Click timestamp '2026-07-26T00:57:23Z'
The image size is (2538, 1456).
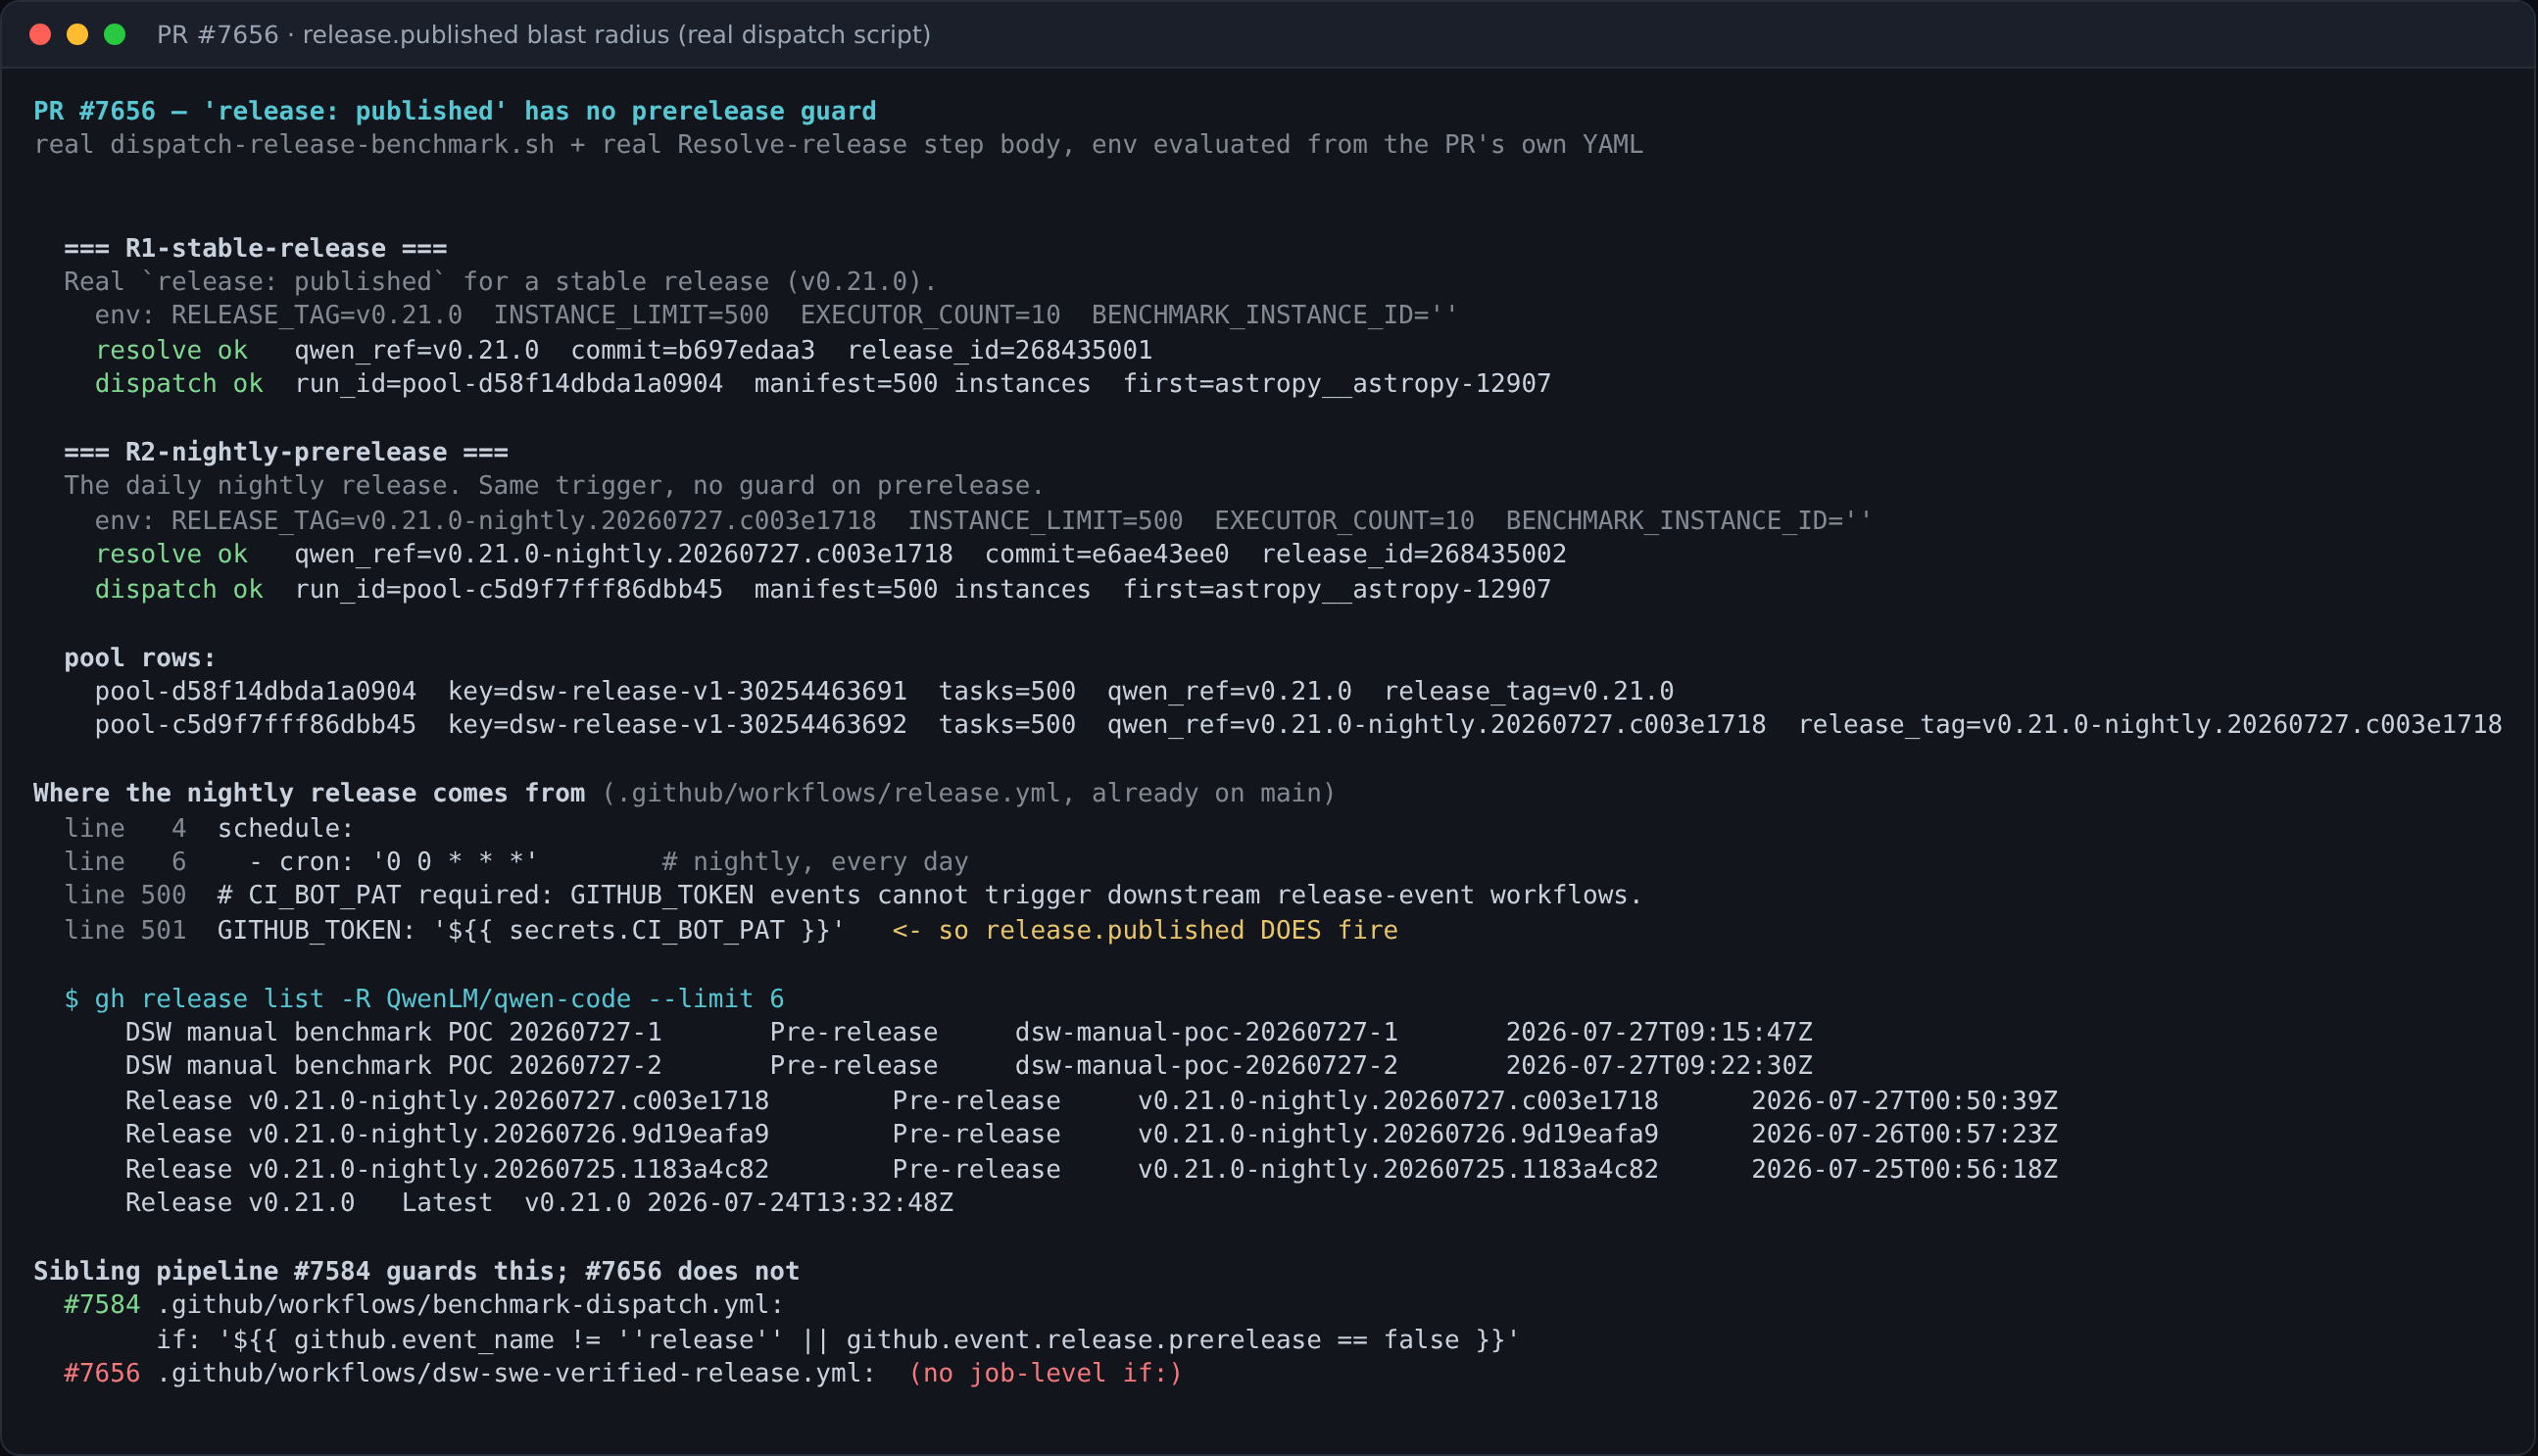point(1904,1135)
